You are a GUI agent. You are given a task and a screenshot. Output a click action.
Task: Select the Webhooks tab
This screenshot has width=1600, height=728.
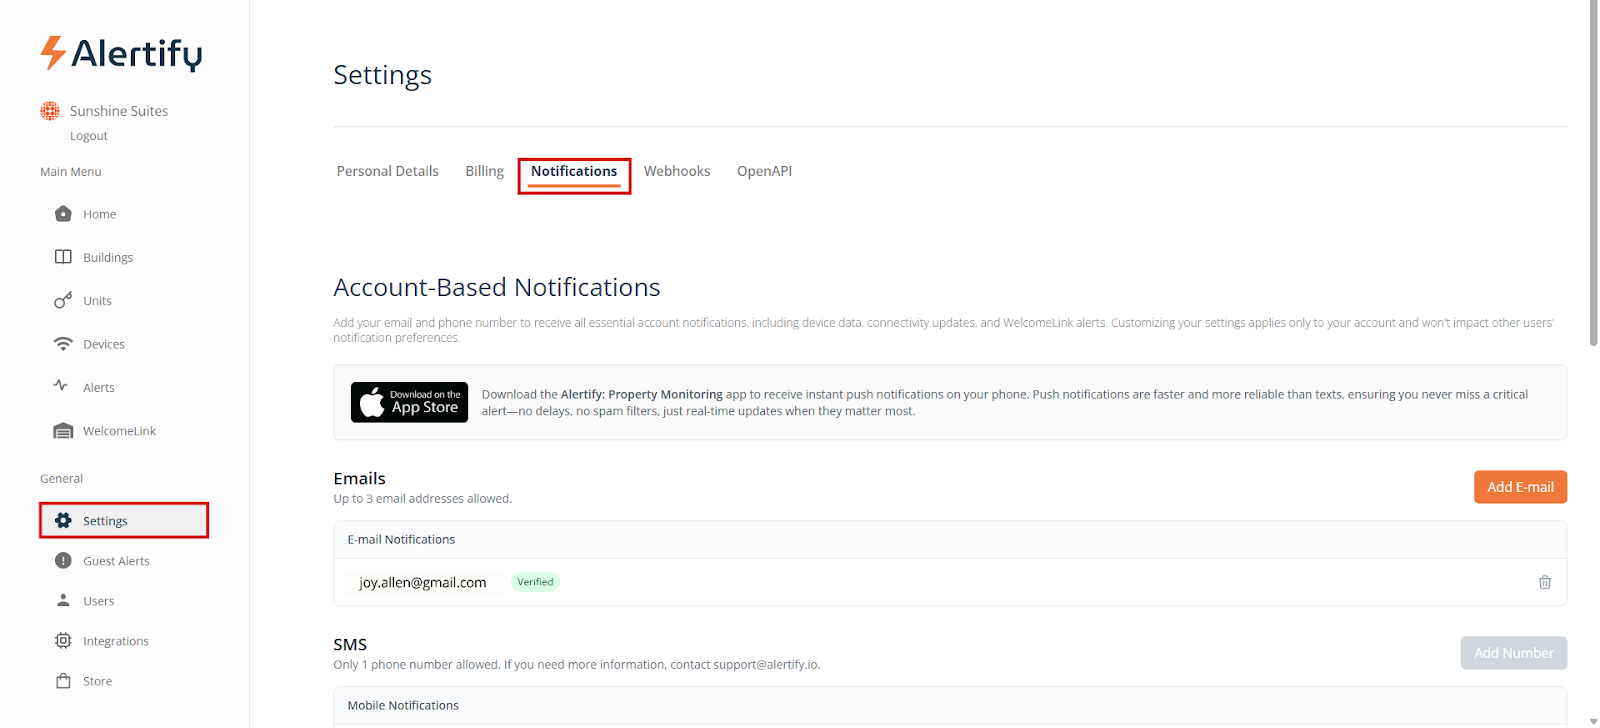(x=676, y=171)
